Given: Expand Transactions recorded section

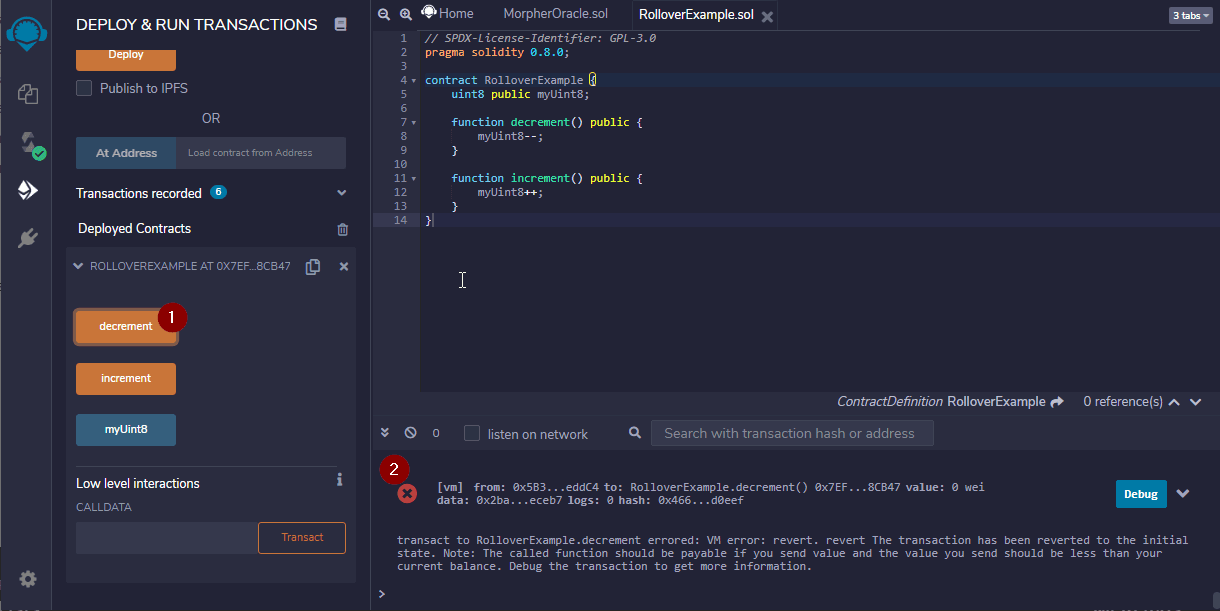Looking at the screenshot, I should [x=342, y=193].
